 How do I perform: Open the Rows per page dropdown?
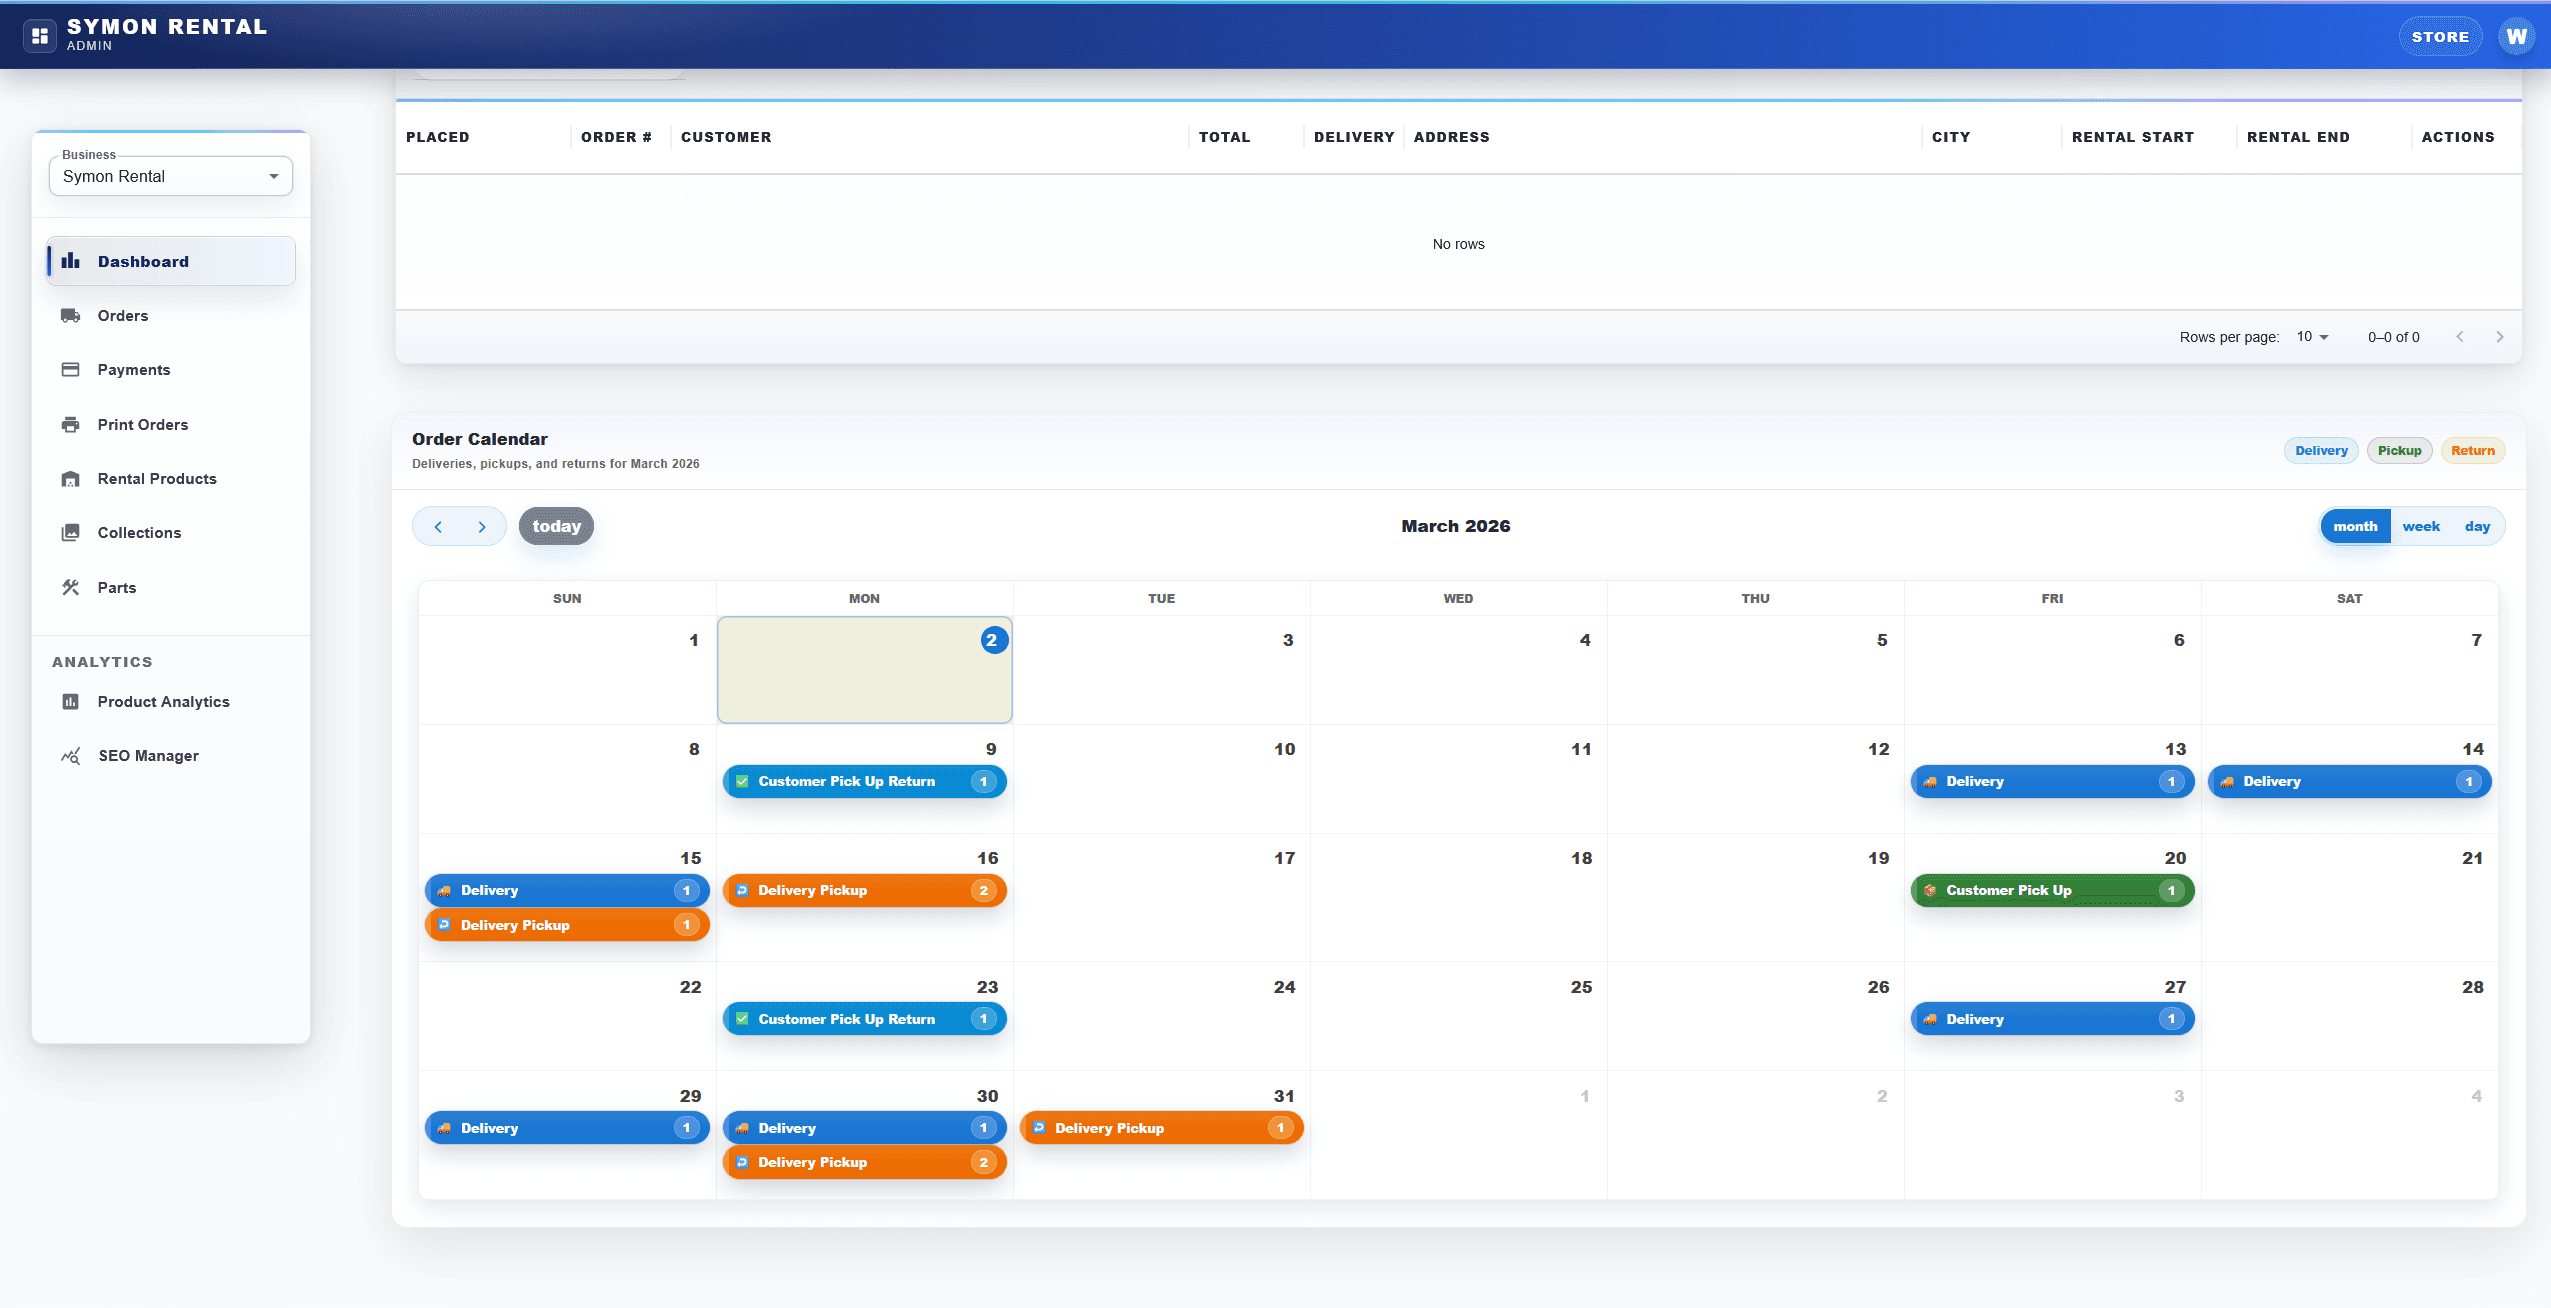pos(2311,336)
